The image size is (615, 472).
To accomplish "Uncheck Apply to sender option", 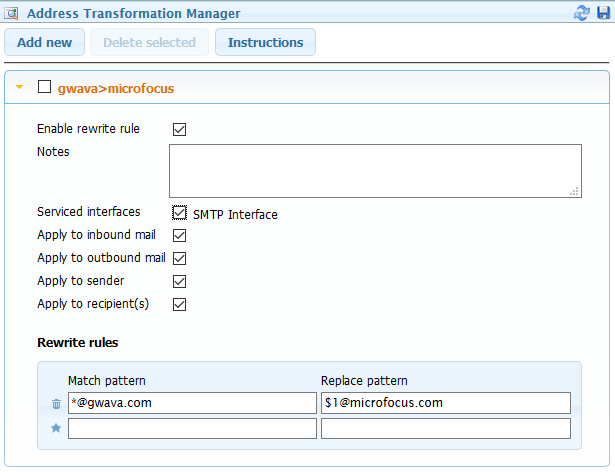I will pyautogui.click(x=180, y=282).
